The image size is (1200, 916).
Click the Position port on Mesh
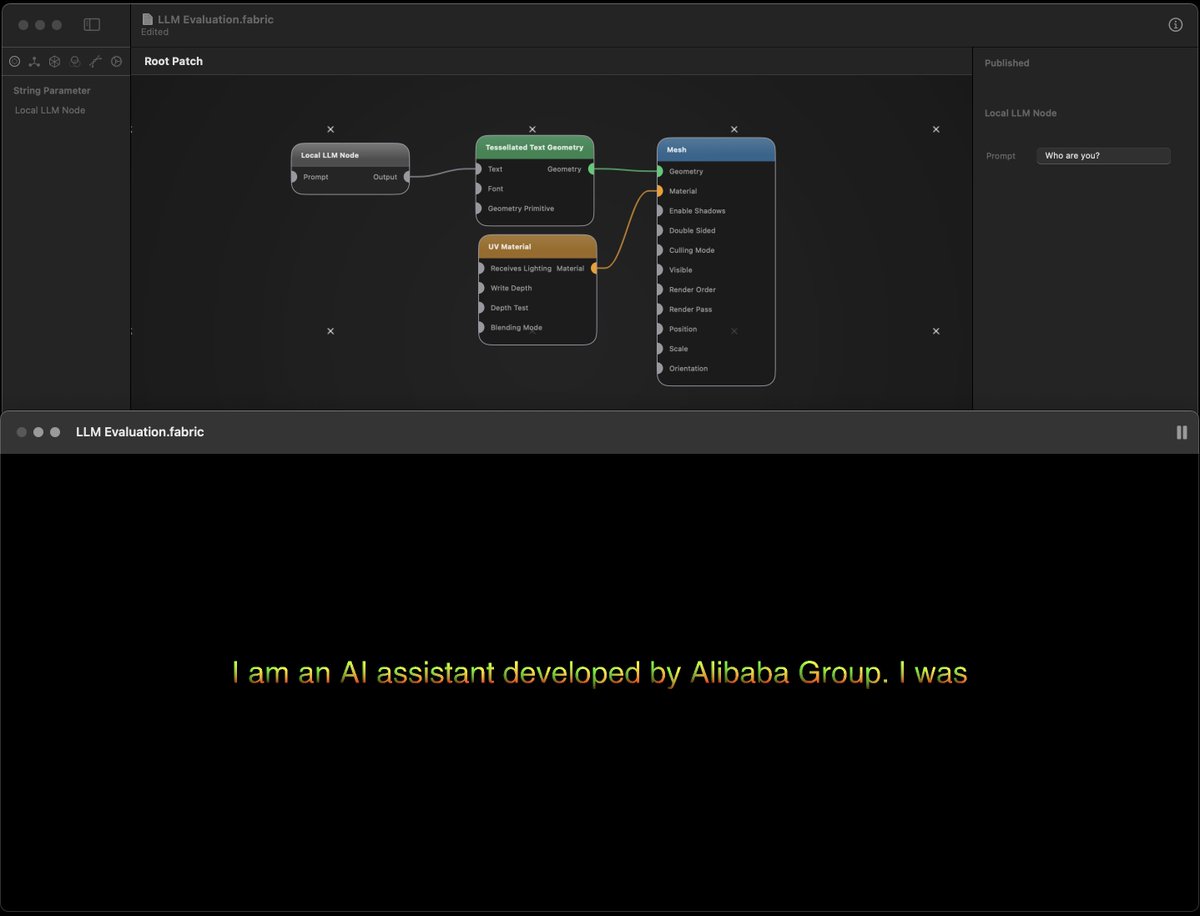click(659, 329)
